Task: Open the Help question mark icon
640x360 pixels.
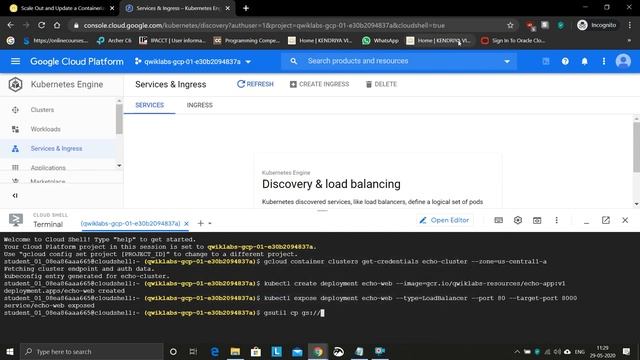Action: point(565,61)
